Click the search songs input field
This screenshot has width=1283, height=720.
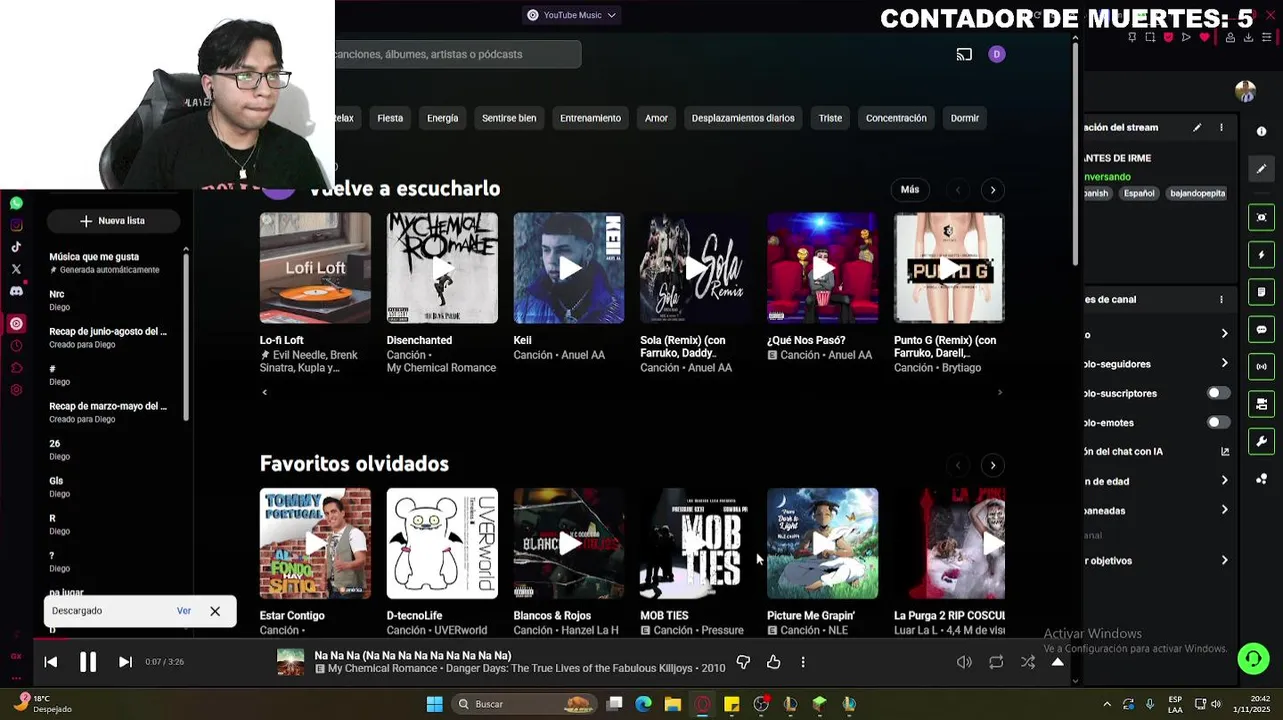(x=457, y=54)
